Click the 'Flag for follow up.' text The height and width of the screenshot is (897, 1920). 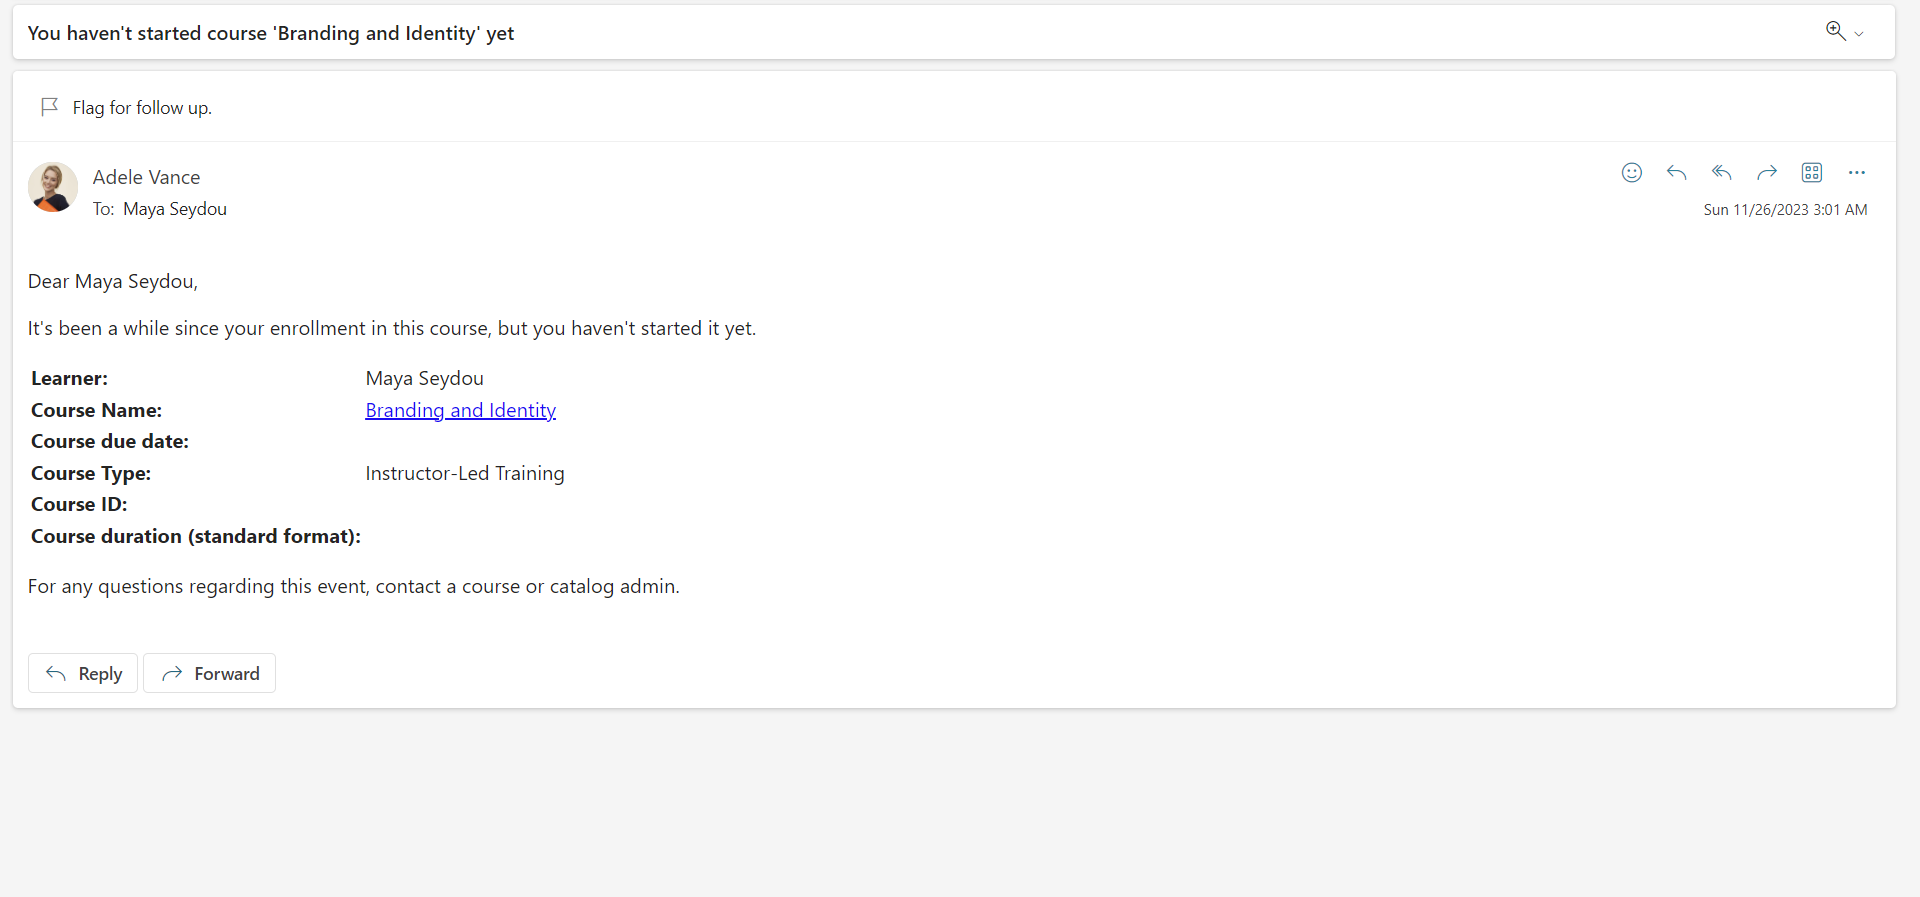click(142, 108)
